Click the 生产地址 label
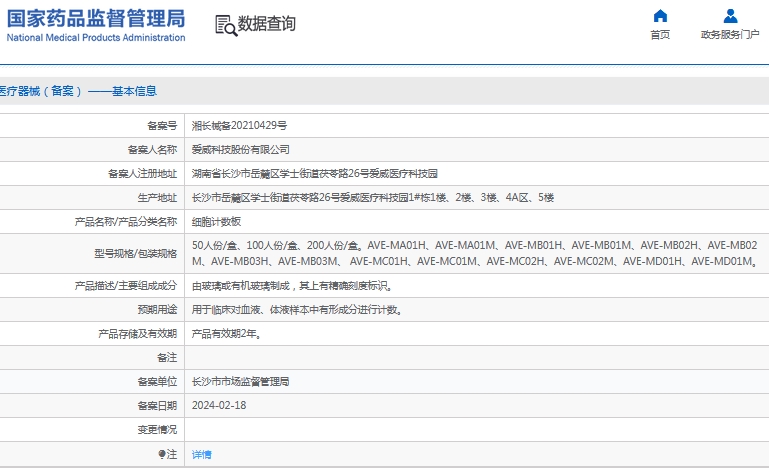The width and height of the screenshot is (769, 473). [x=157, y=198]
